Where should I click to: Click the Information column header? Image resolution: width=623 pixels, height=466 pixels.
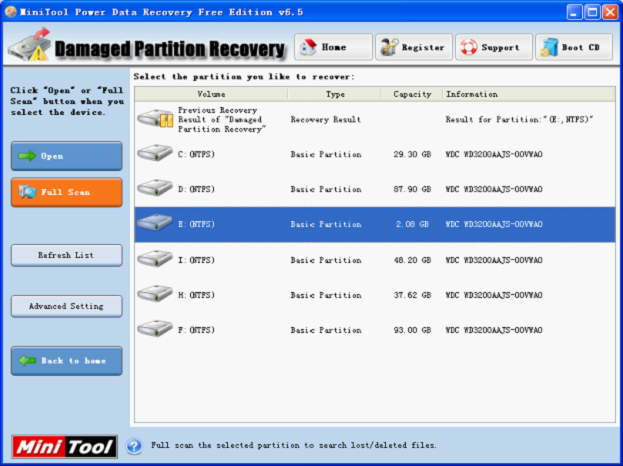tap(528, 94)
